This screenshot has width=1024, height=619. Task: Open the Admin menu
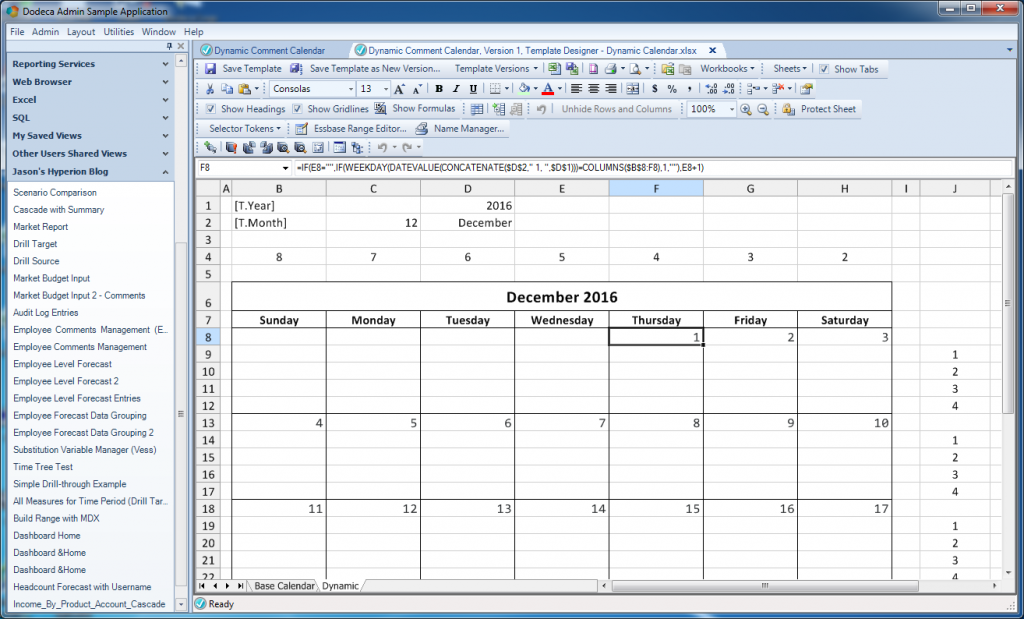click(x=44, y=31)
